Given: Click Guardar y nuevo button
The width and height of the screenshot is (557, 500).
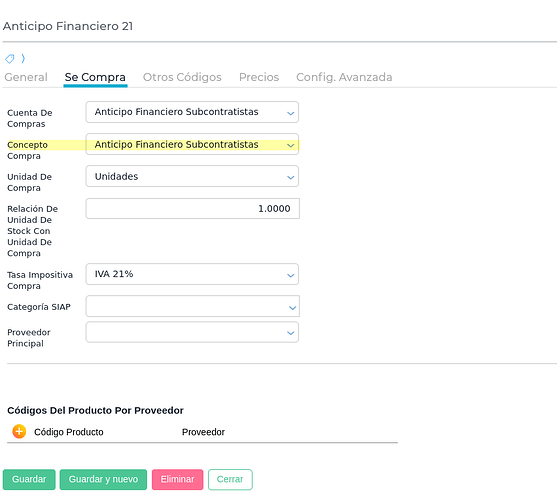Looking at the screenshot, I should [103, 479].
